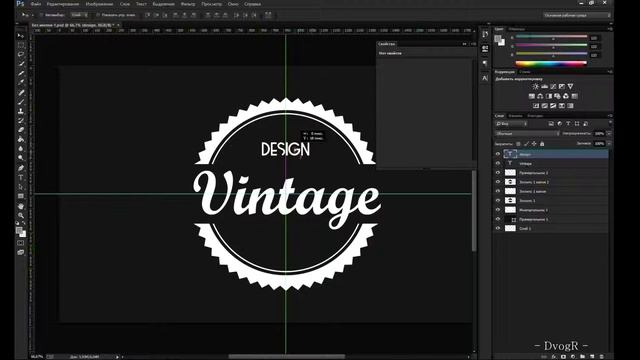Open the Файл menu

[x=36, y=4]
